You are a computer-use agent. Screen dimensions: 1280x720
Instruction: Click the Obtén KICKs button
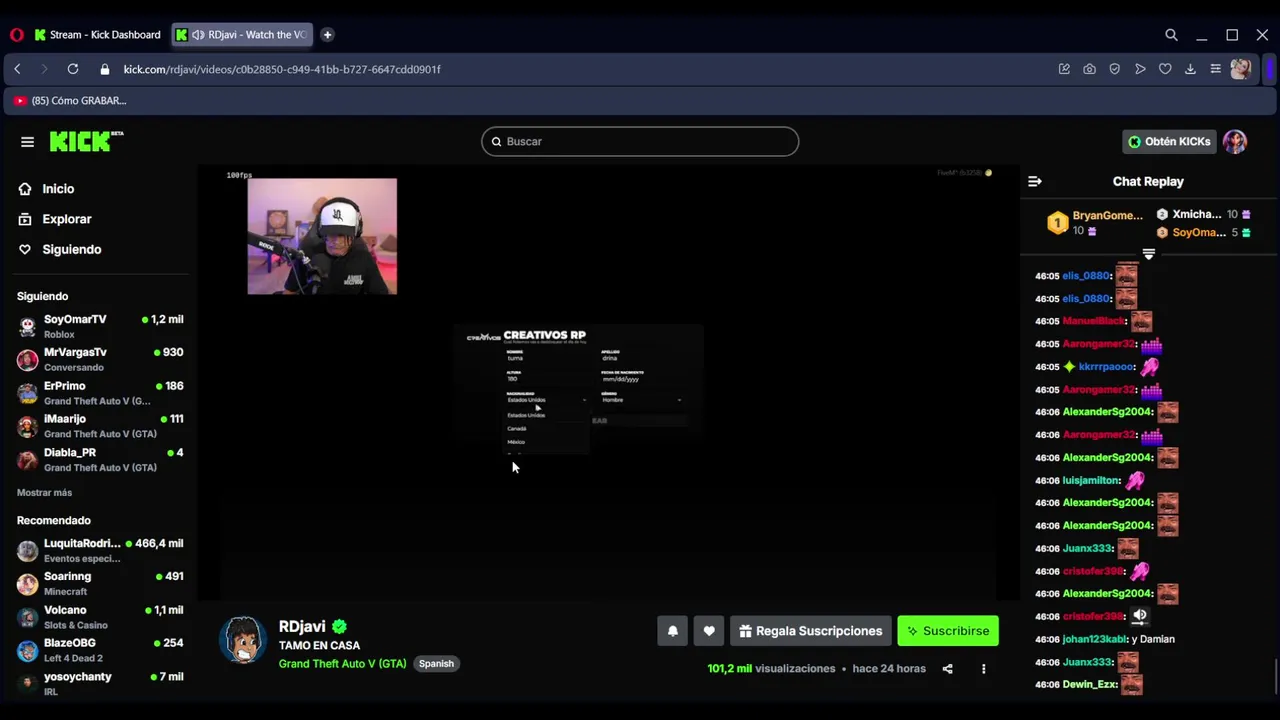tap(1169, 142)
